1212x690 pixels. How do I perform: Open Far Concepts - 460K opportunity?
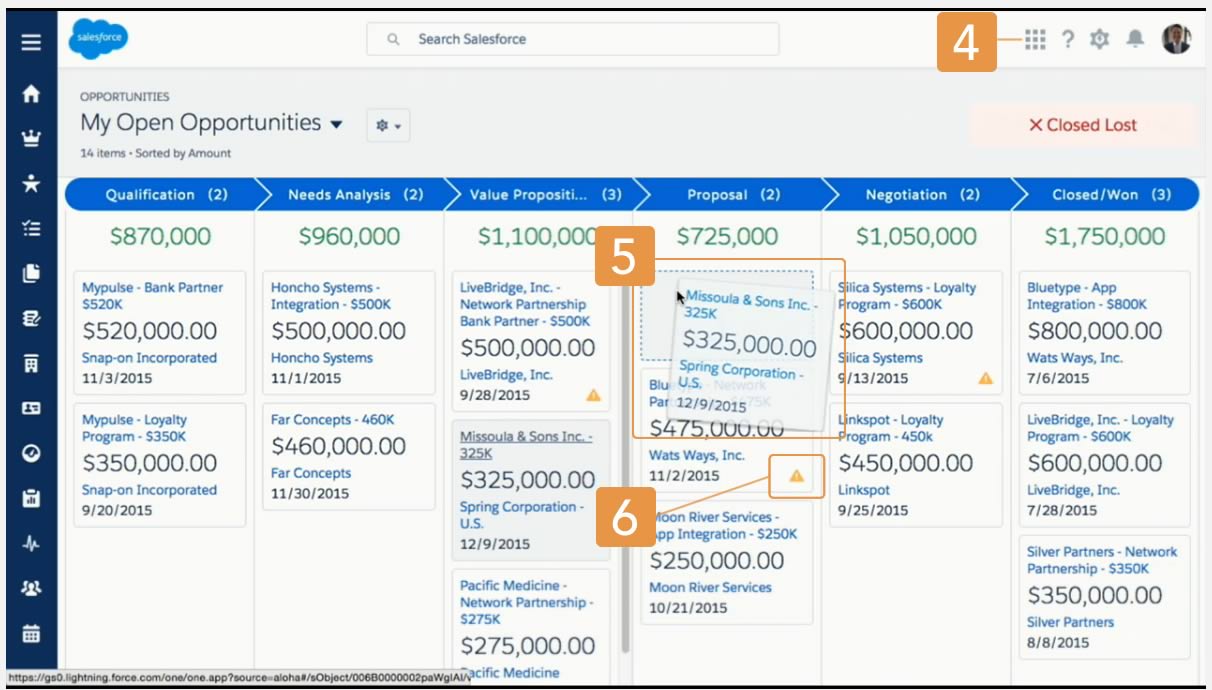click(332, 420)
